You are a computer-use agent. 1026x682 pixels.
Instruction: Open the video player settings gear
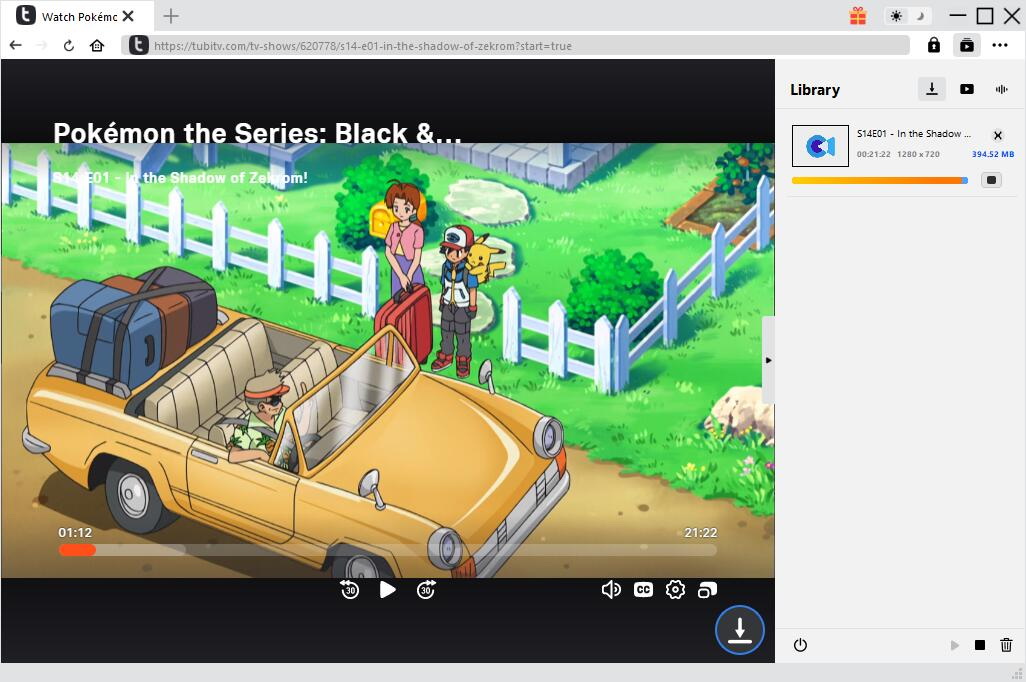675,590
